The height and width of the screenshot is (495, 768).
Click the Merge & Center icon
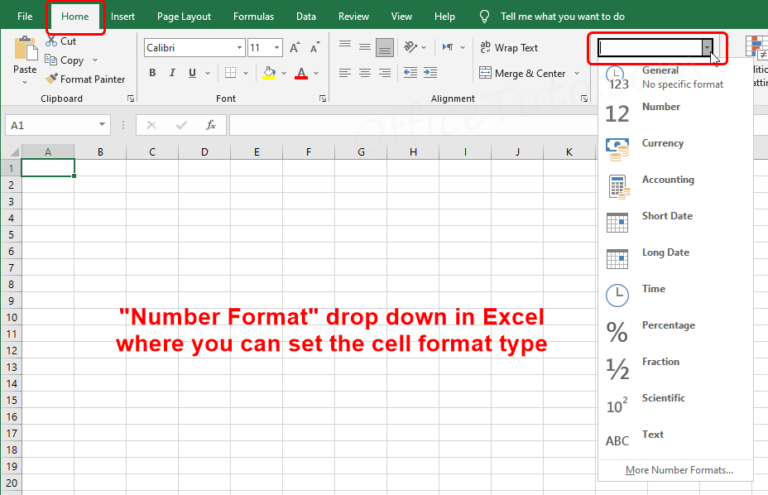tap(485, 73)
